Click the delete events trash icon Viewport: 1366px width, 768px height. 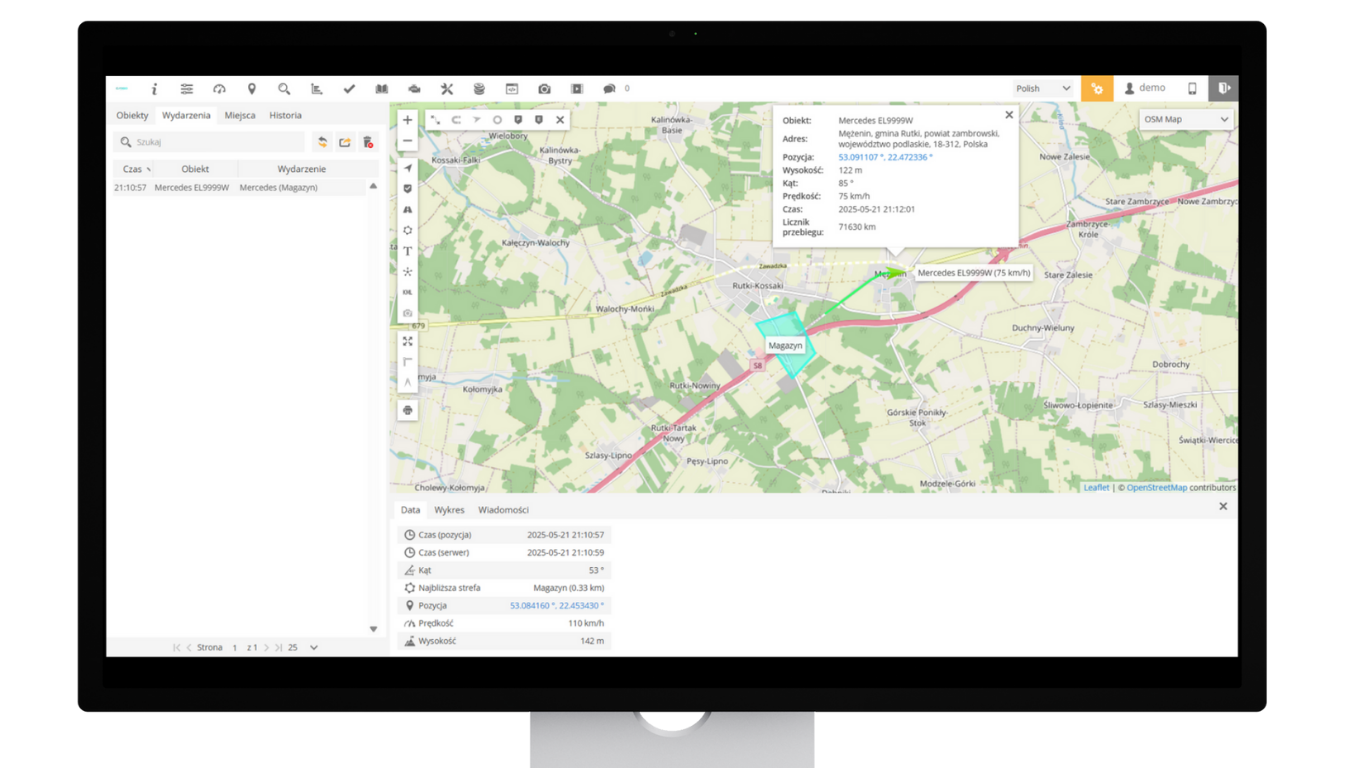point(368,142)
